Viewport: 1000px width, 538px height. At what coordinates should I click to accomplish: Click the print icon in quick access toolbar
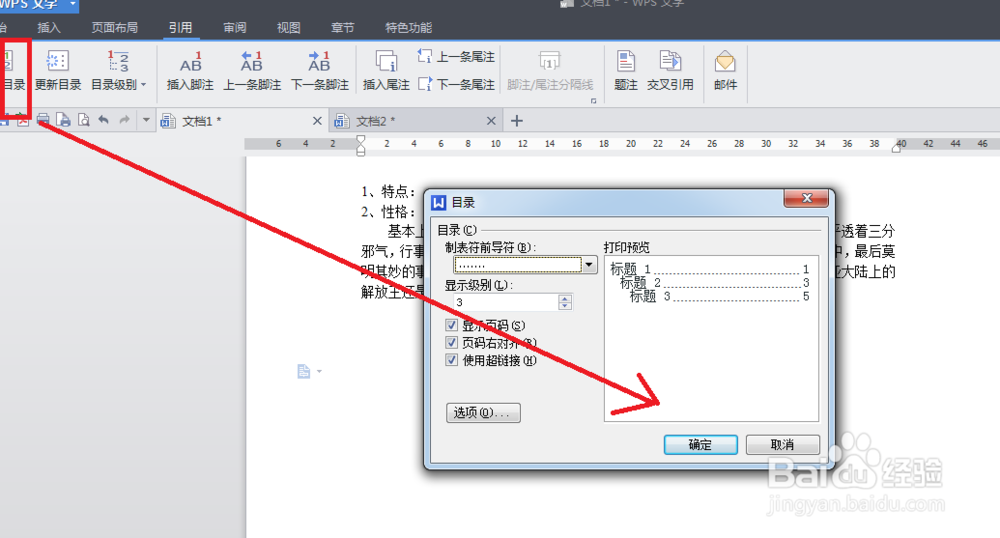pyautogui.click(x=43, y=120)
